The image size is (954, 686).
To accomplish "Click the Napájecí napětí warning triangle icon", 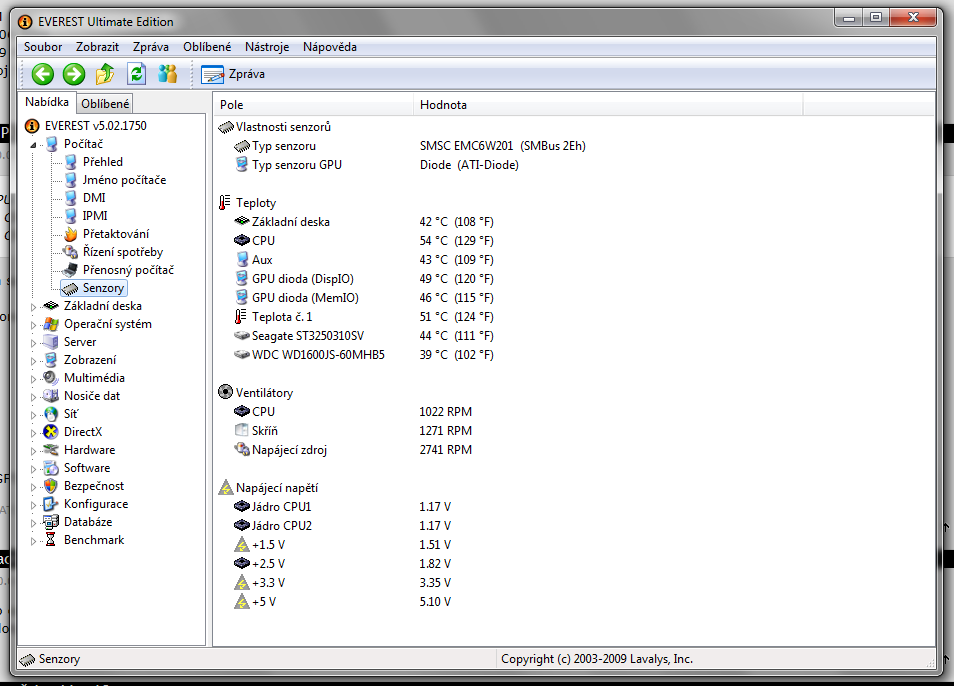I will tap(226, 487).
